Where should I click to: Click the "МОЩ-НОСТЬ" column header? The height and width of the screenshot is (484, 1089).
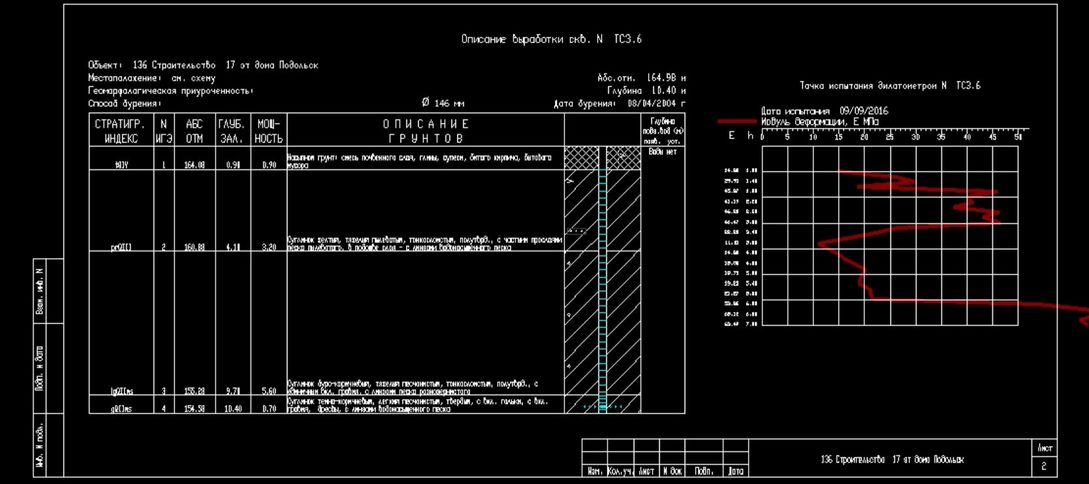269,131
